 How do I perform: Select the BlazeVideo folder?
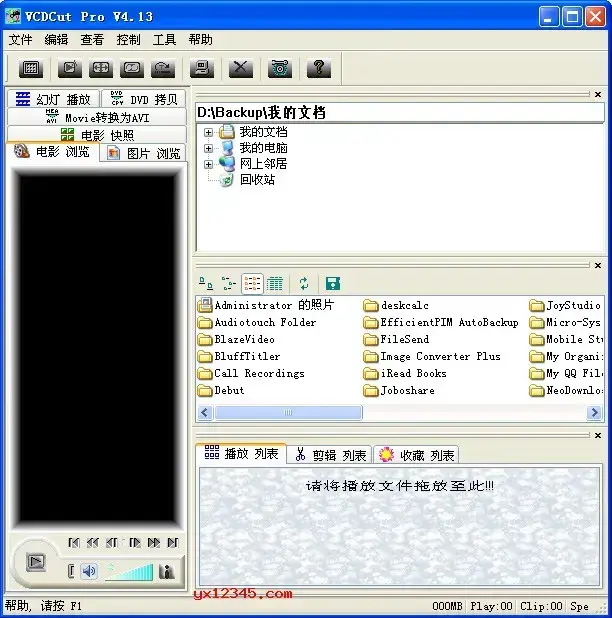click(x=236, y=339)
